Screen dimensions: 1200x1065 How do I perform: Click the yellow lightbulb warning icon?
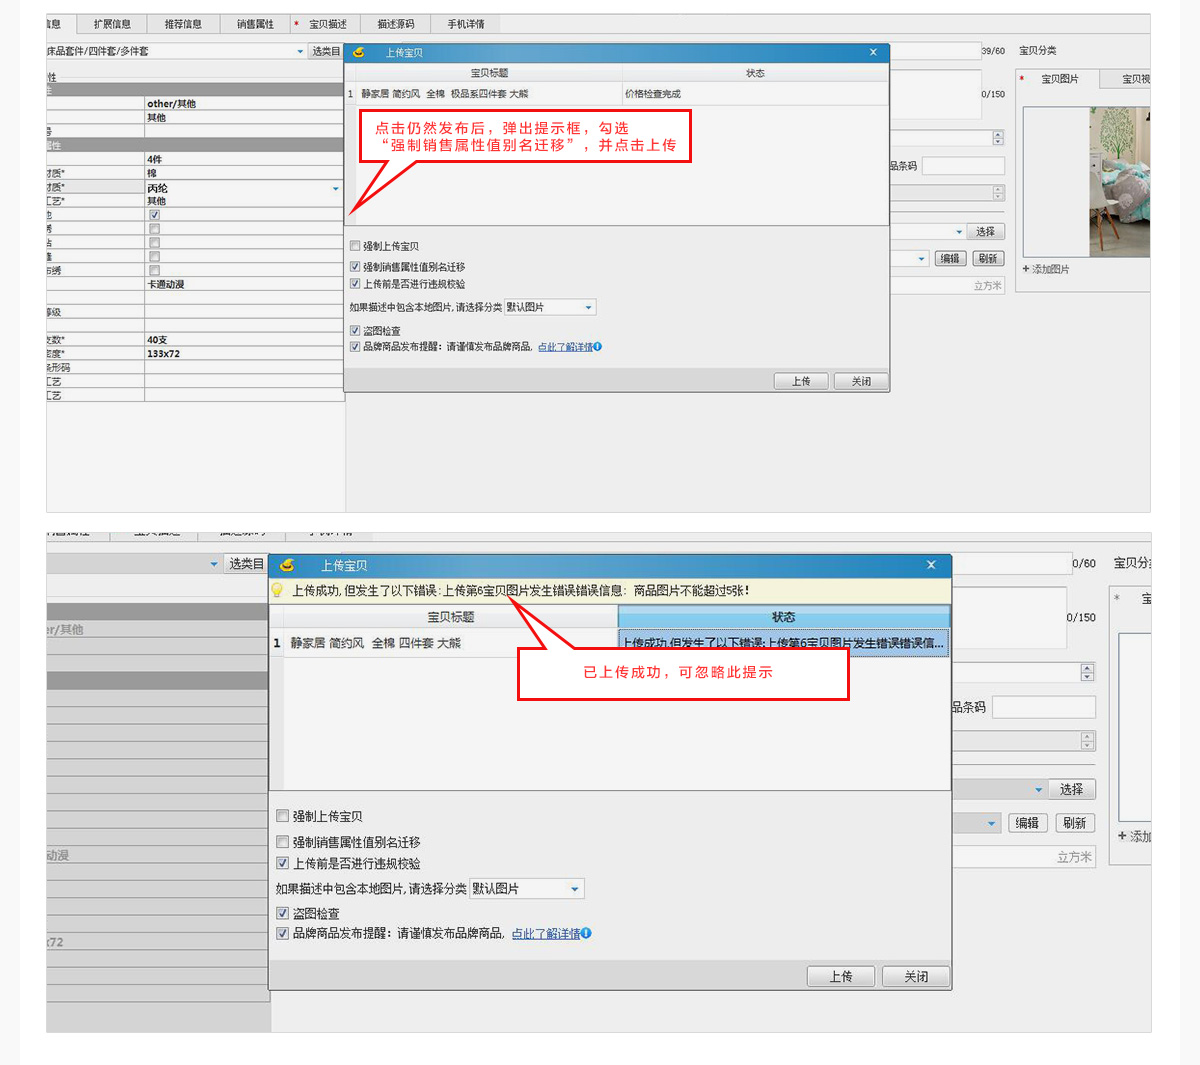278,591
